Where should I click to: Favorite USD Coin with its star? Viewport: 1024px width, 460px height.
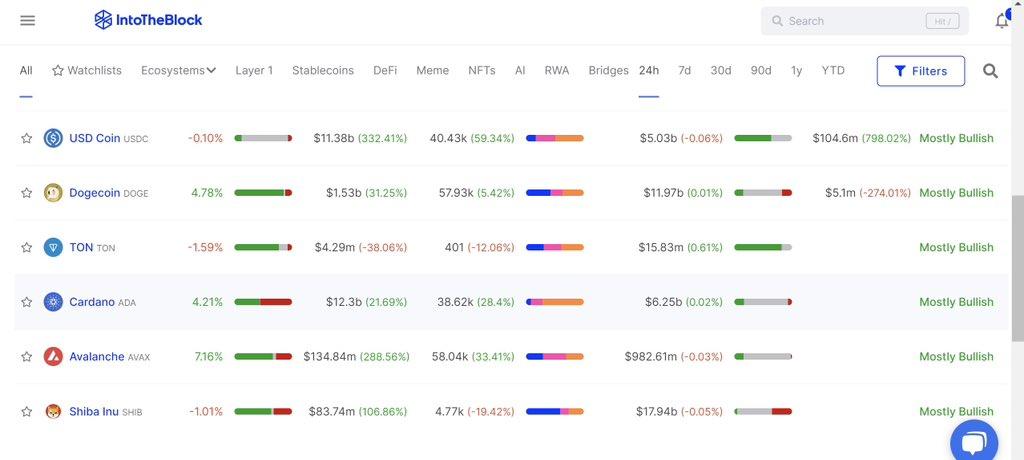point(26,139)
